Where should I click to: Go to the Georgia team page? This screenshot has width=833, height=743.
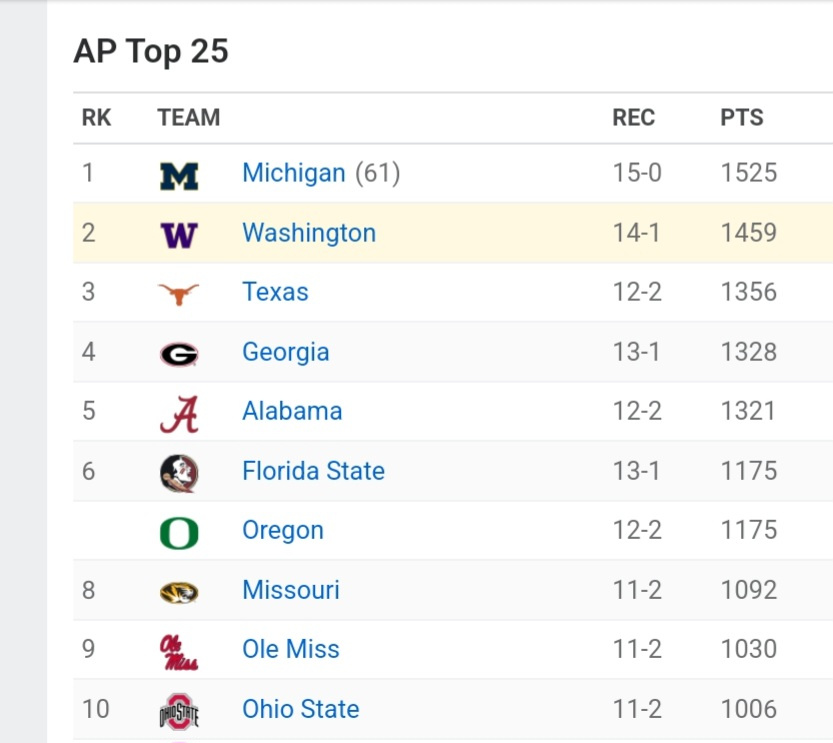coord(285,352)
